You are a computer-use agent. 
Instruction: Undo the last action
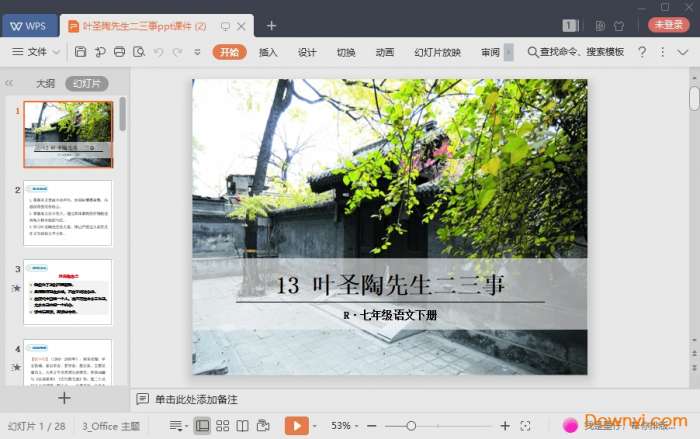tap(158, 52)
